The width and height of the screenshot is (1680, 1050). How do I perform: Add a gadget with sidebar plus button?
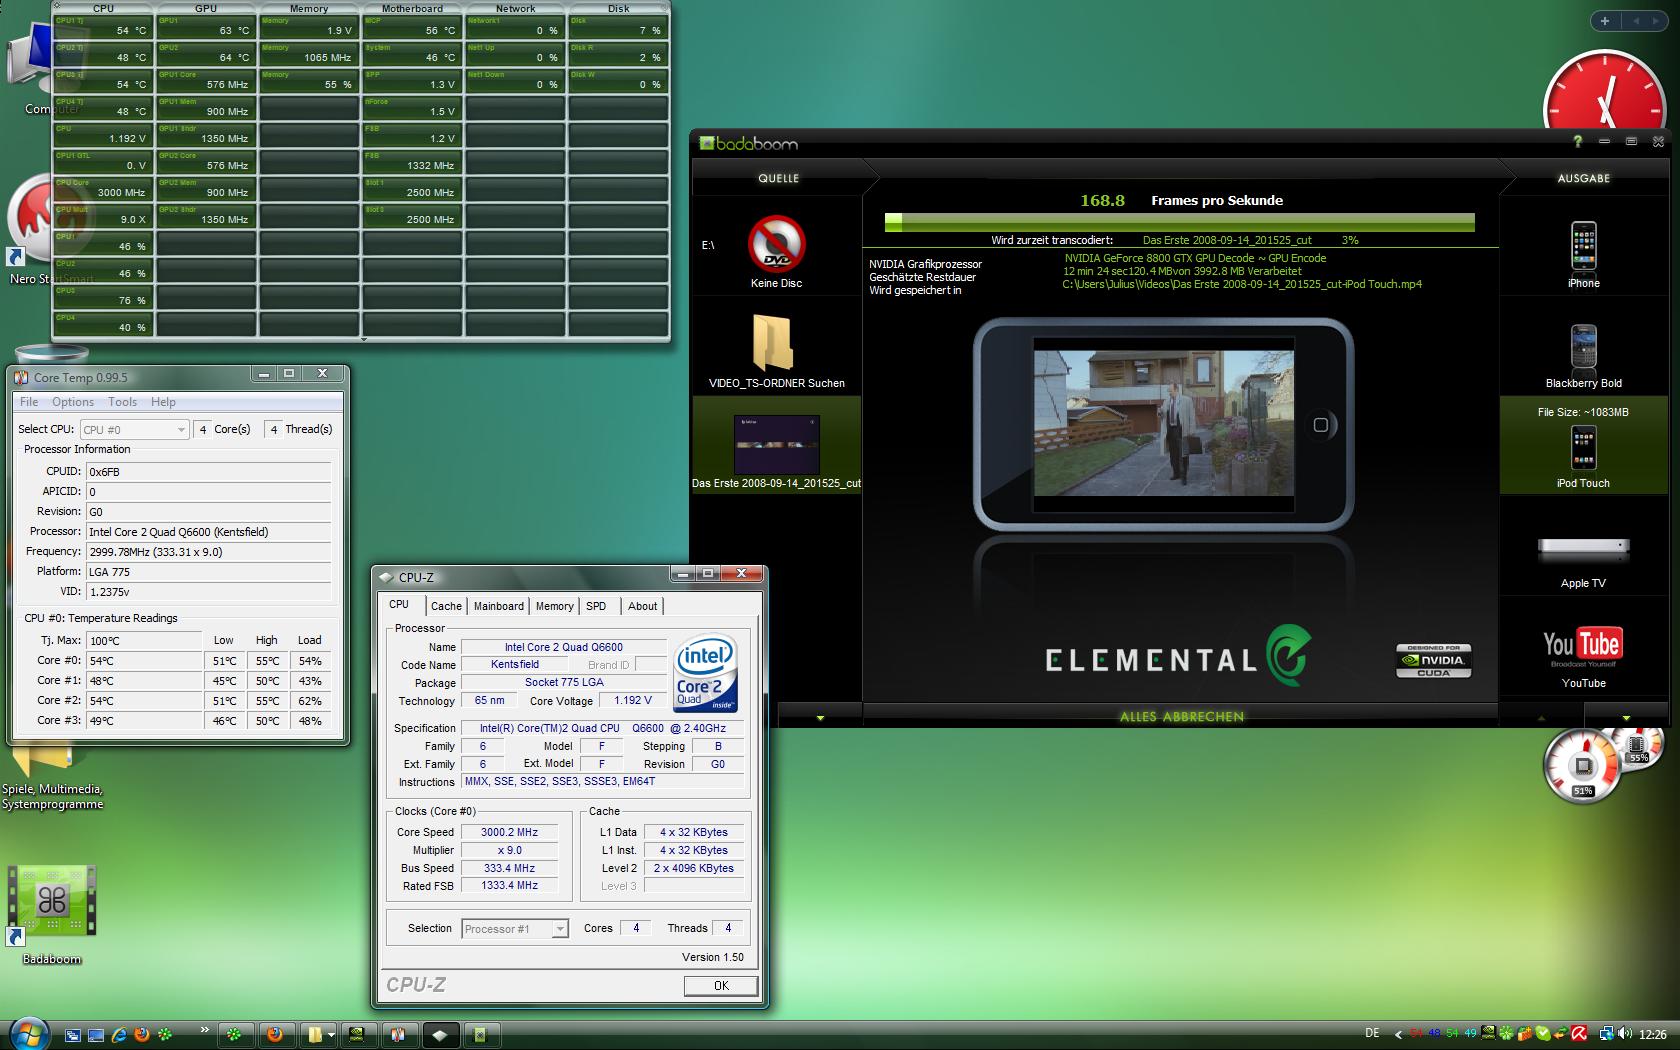(1605, 21)
